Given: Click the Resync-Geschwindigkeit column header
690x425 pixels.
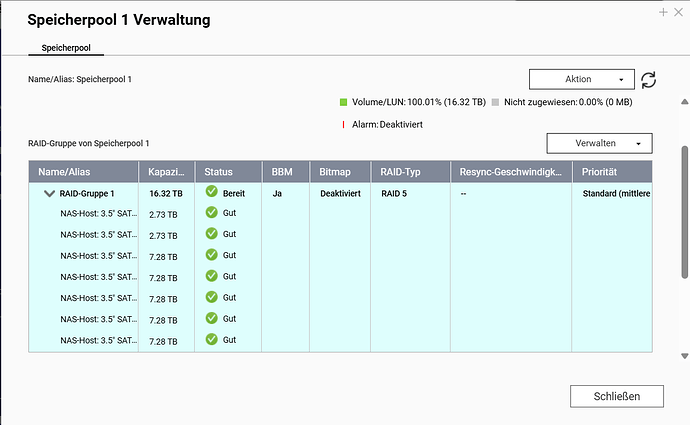Looking at the screenshot, I should pos(510,172).
